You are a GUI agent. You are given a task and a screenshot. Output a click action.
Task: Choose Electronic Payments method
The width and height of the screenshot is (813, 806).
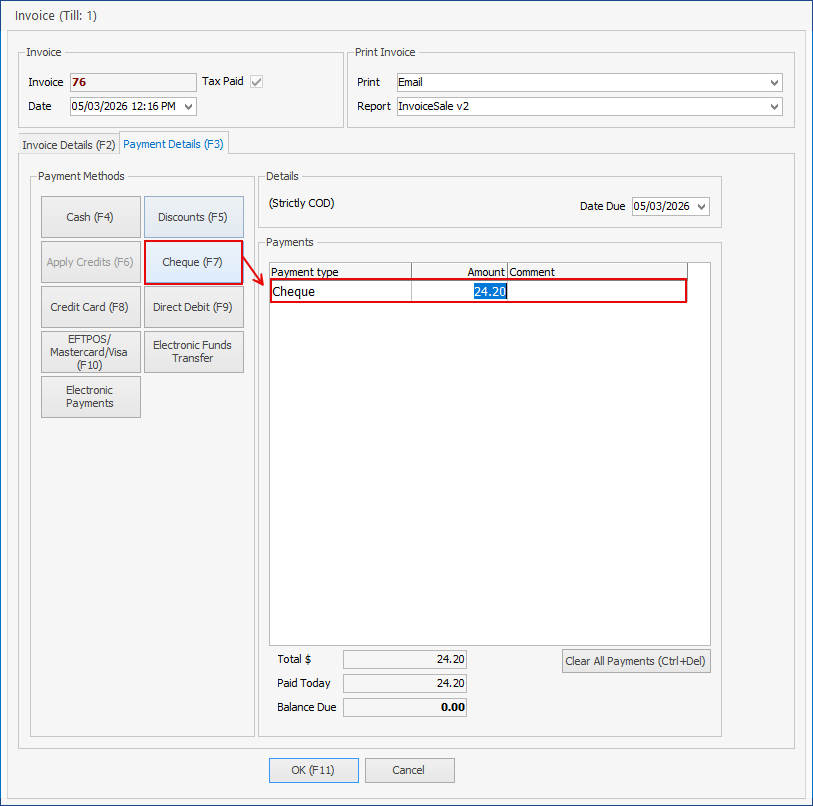[91, 397]
